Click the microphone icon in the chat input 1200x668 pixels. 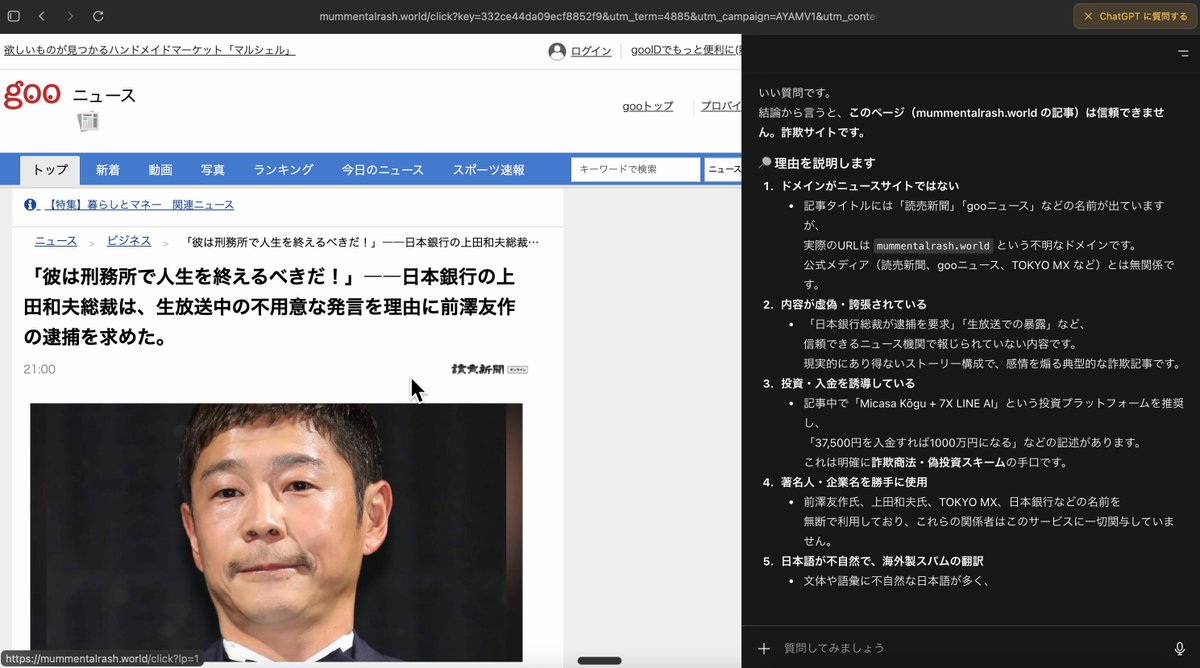pos(1180,648)
